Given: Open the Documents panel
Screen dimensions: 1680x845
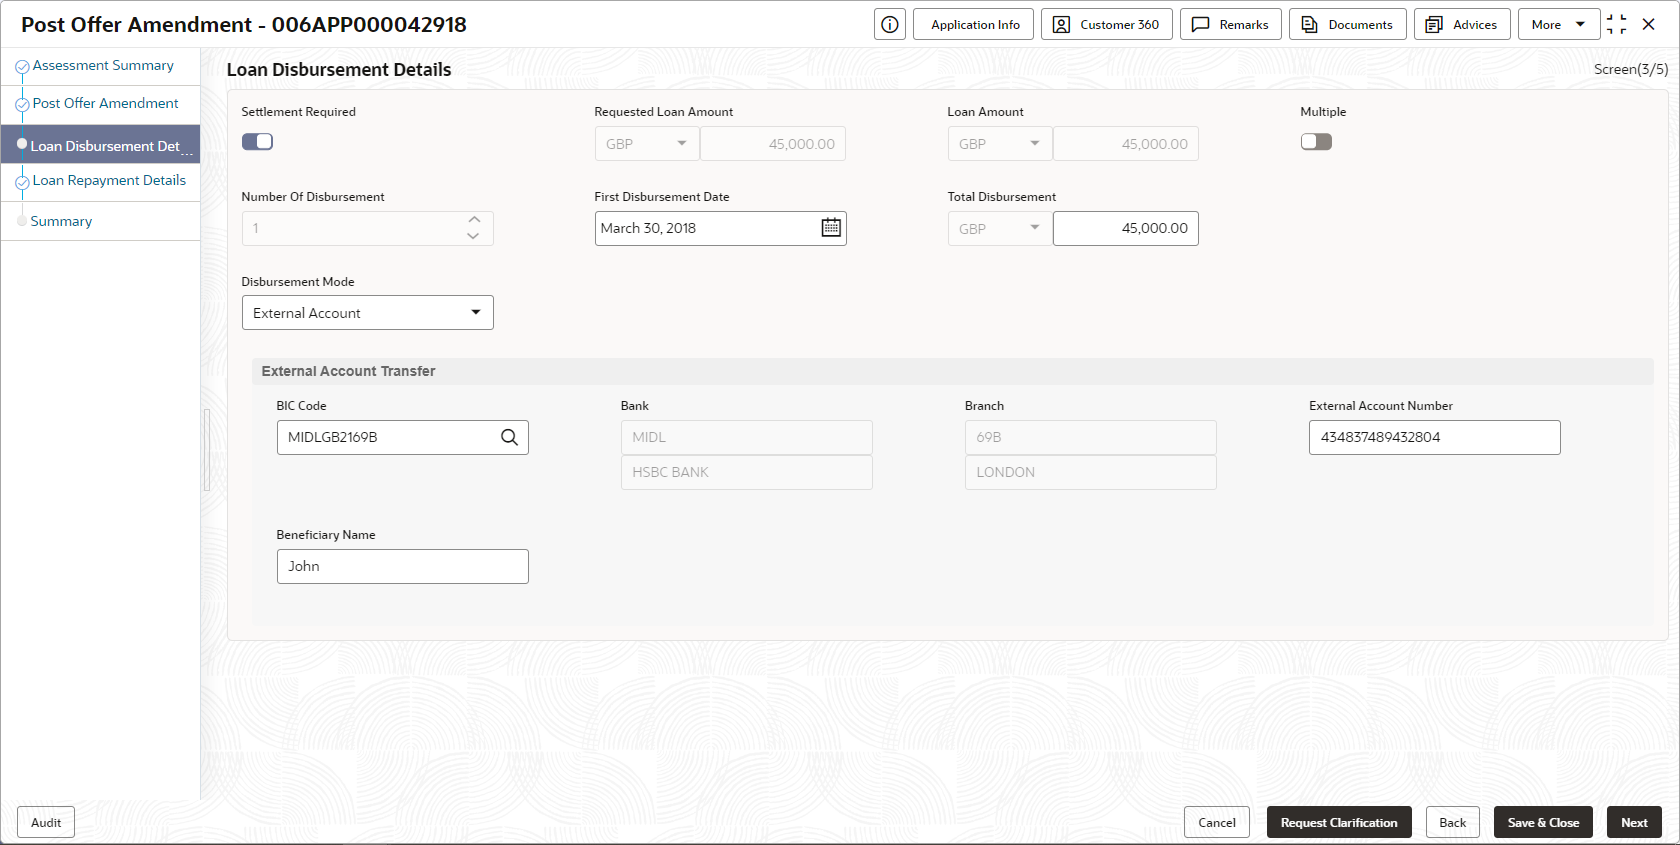Looking at the screenshot, I should pos(1348,24).
